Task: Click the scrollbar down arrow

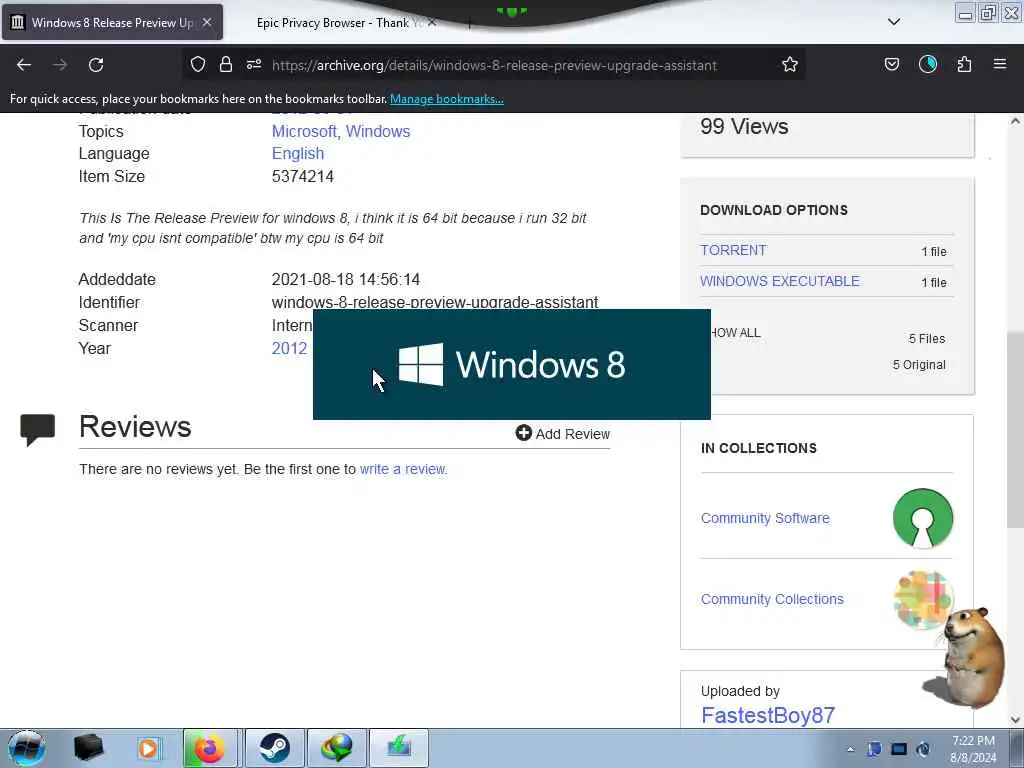Action: point(1015,720)
